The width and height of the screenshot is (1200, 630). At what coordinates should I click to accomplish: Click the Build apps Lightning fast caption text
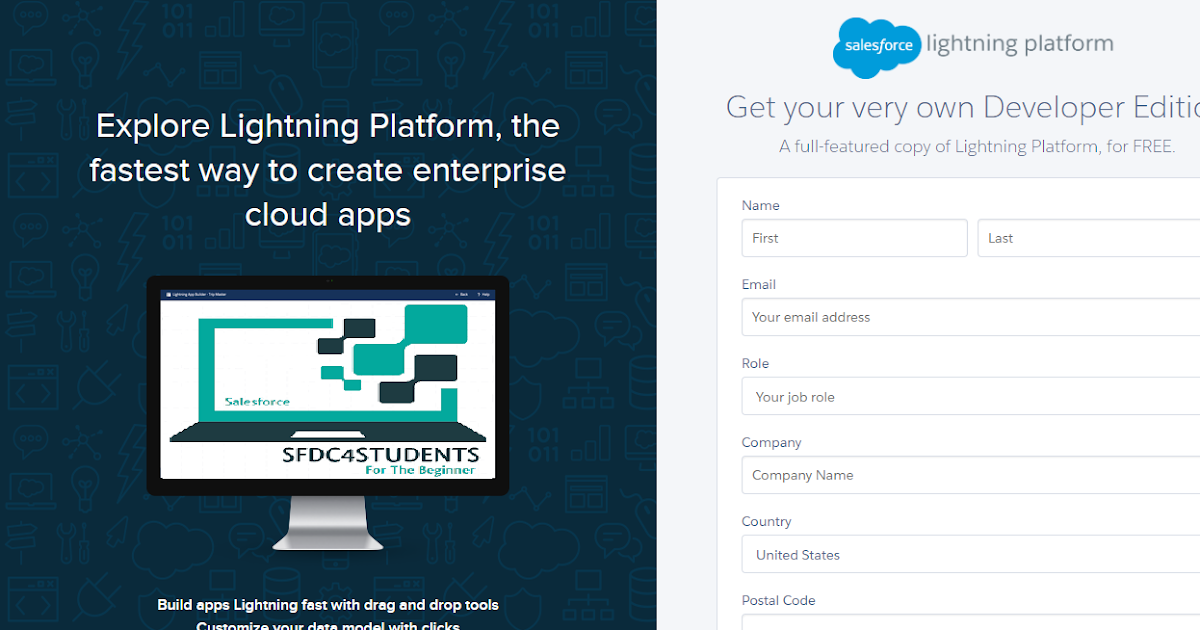click(327, 605)
